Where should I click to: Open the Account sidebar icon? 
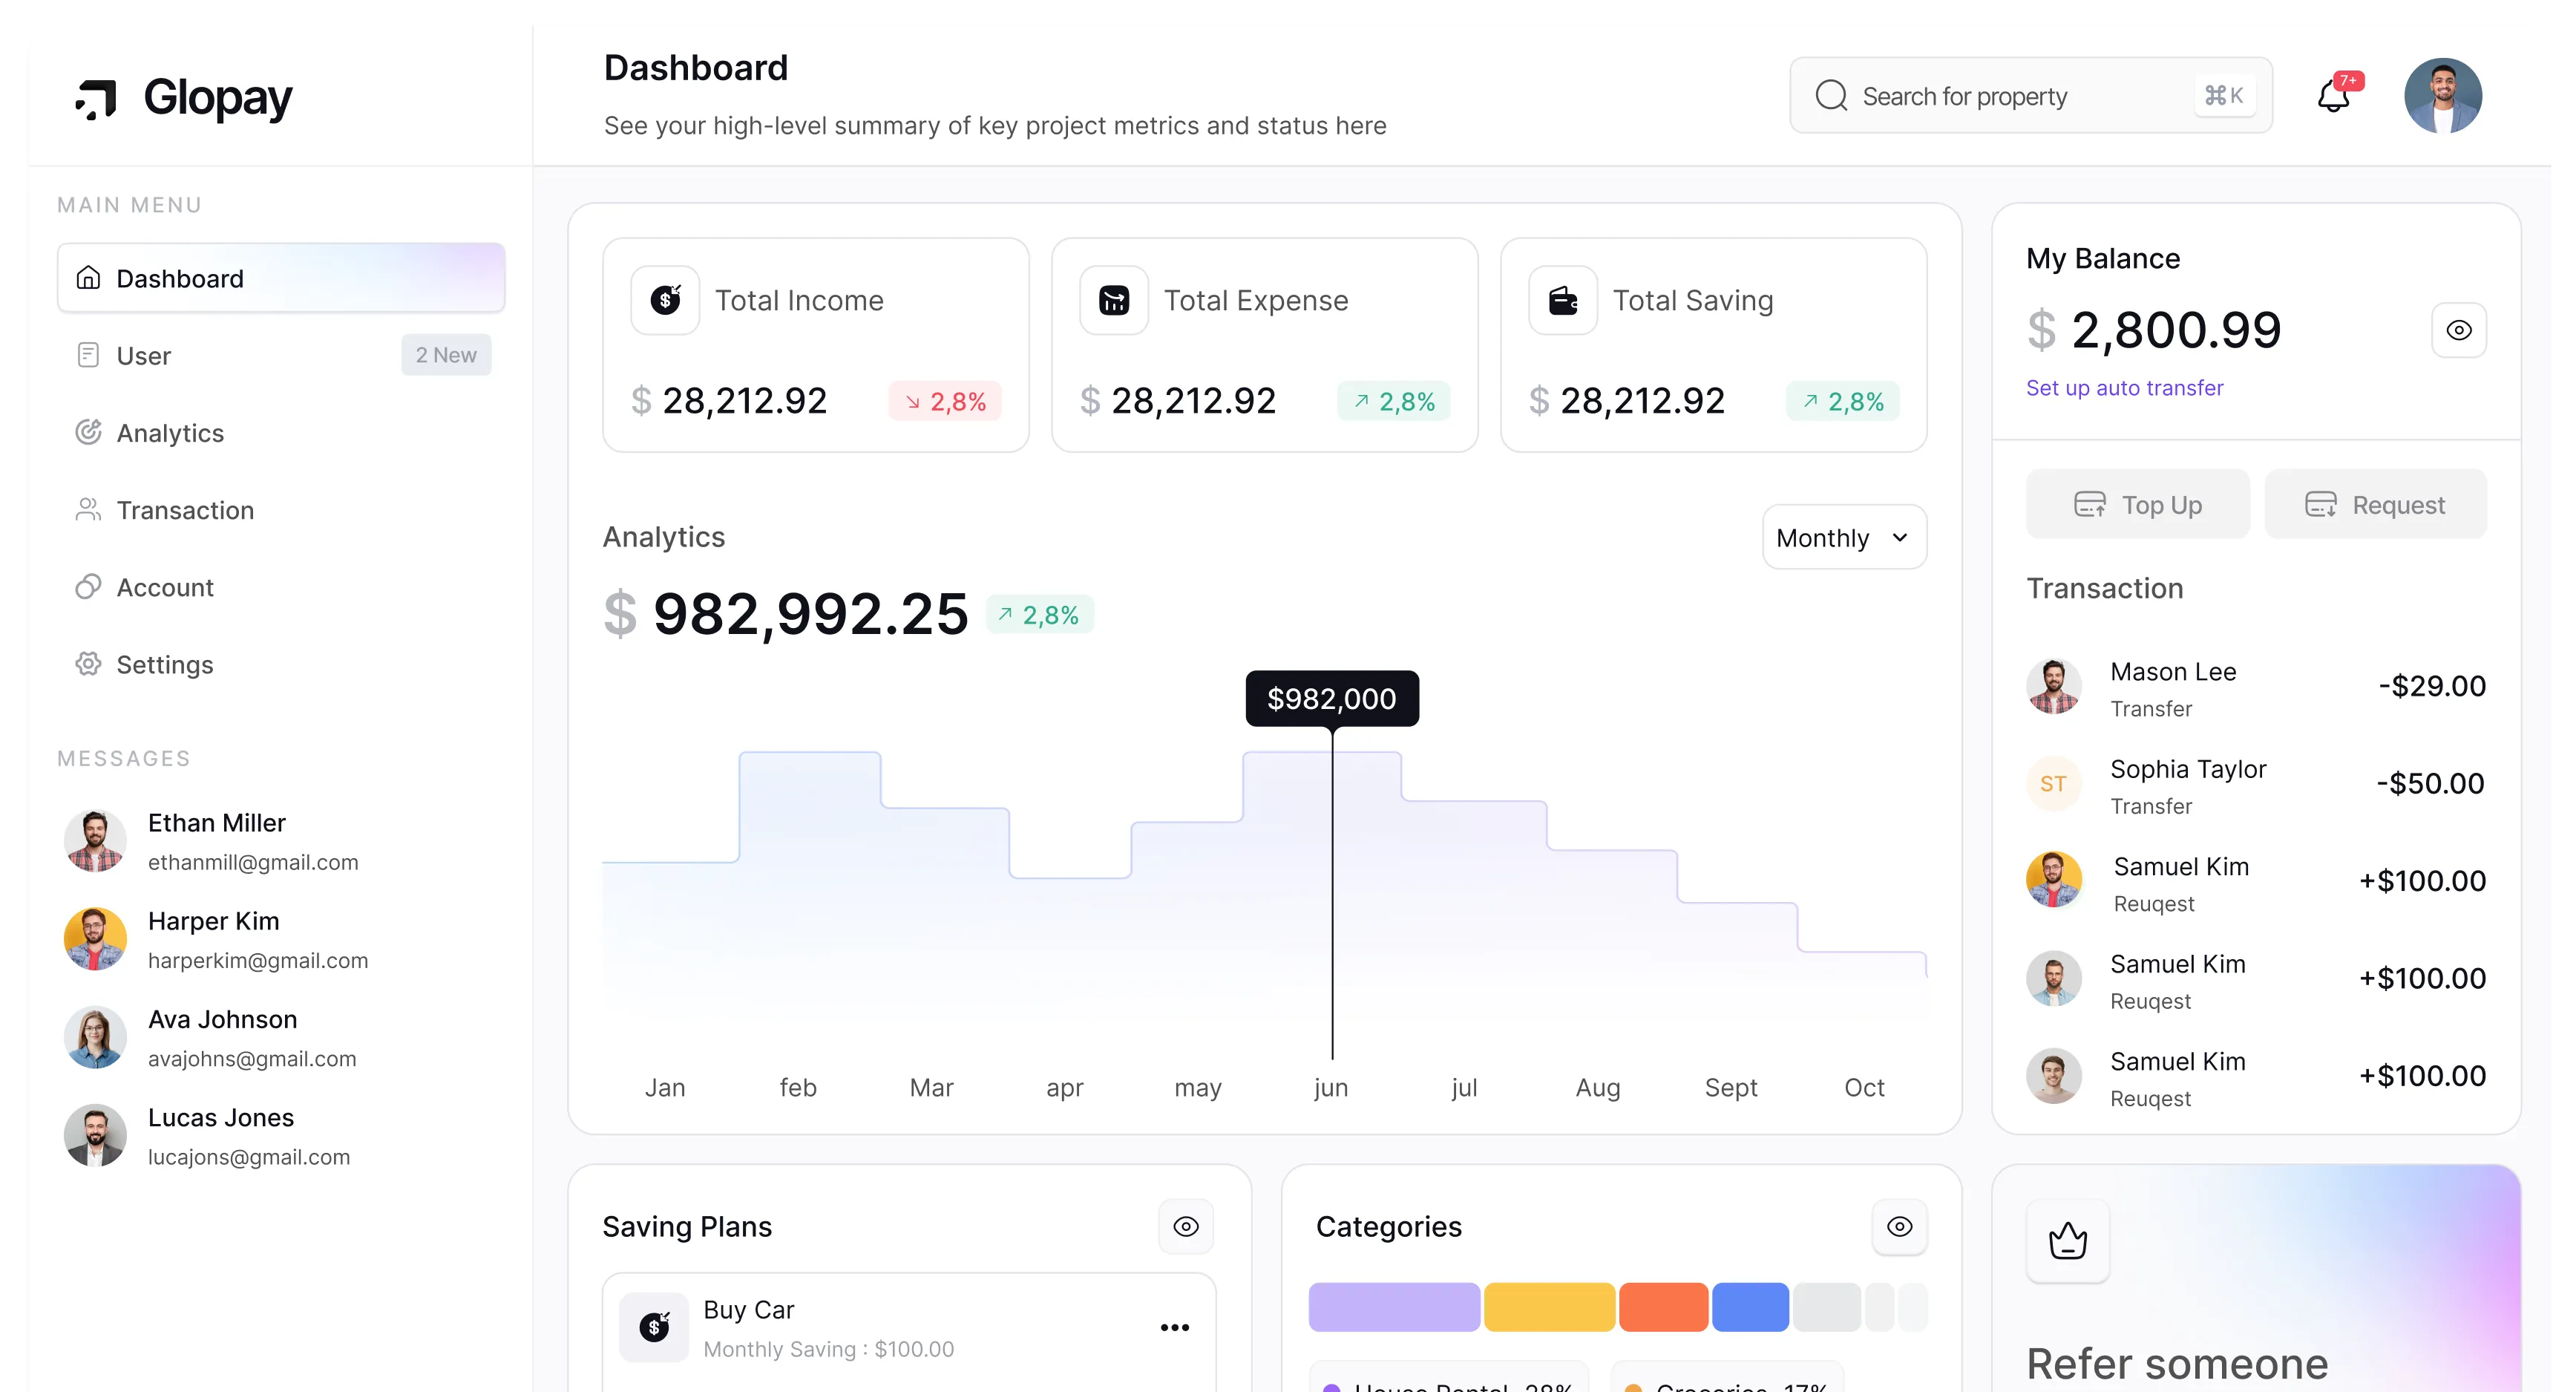[x=88, y=587]
